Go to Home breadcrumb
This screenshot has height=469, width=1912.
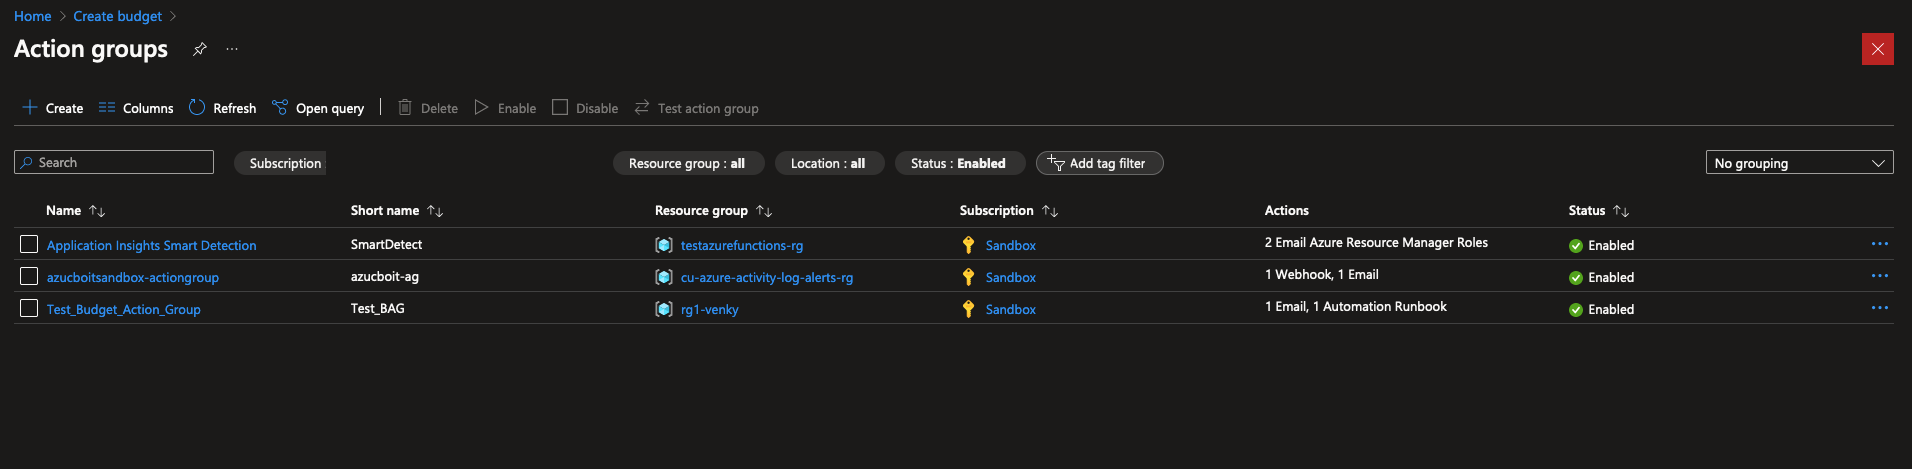33,16
